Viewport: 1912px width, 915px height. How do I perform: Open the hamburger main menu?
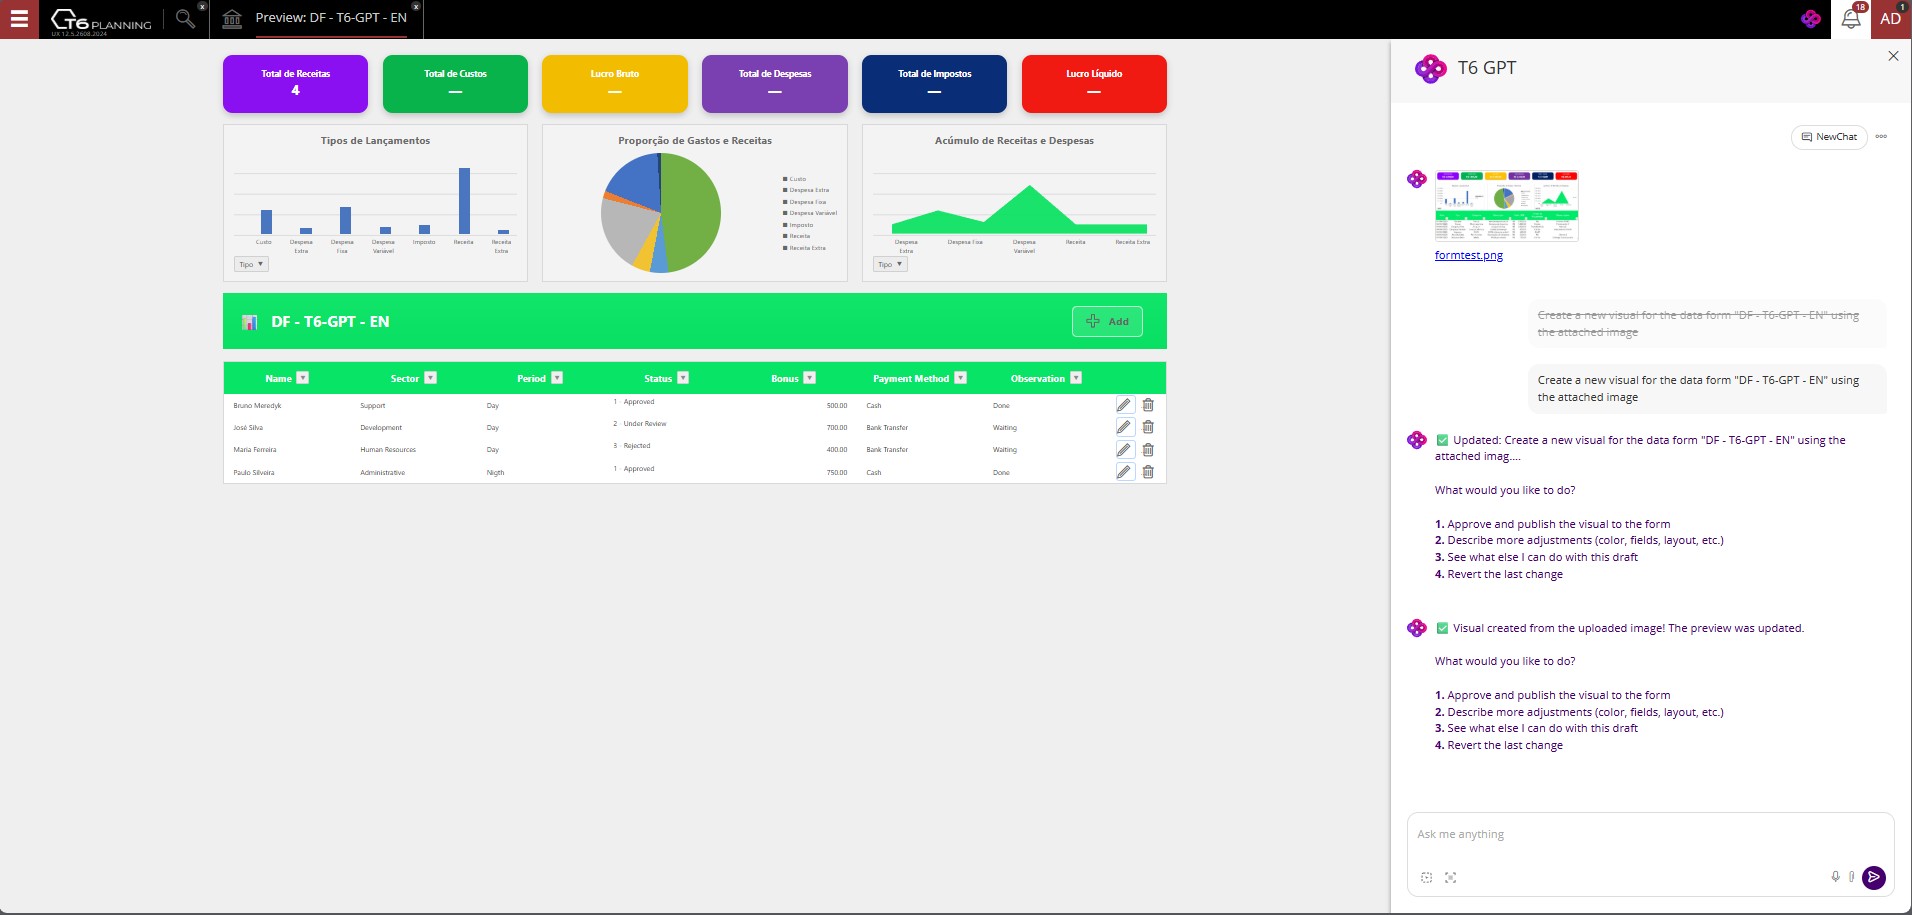point(19,19)
